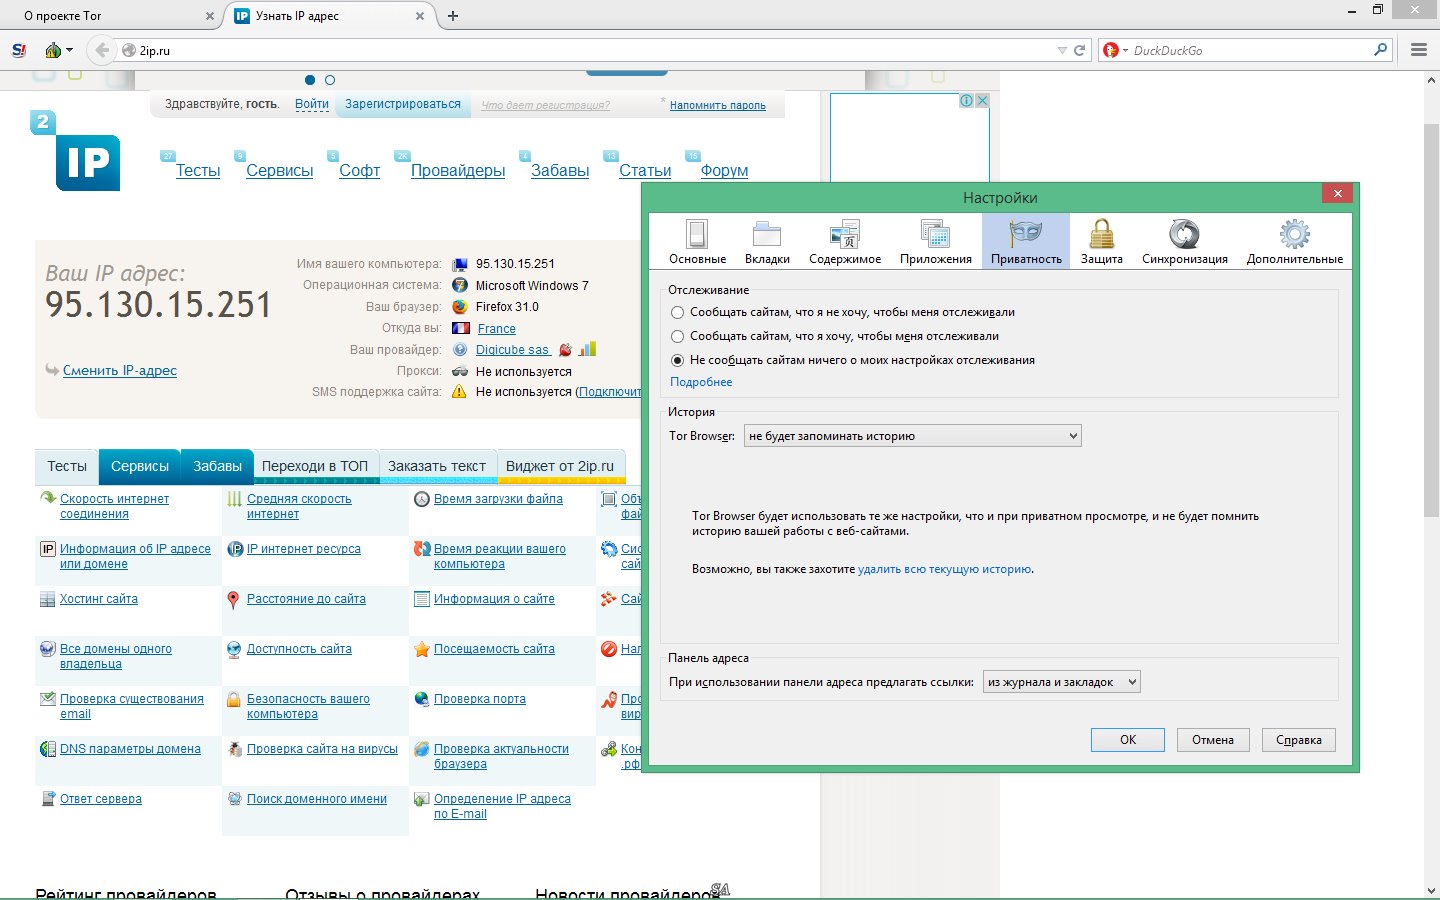
Task: Click 'Сменить IP-адрес' link
Action: [x=120, y=370]
